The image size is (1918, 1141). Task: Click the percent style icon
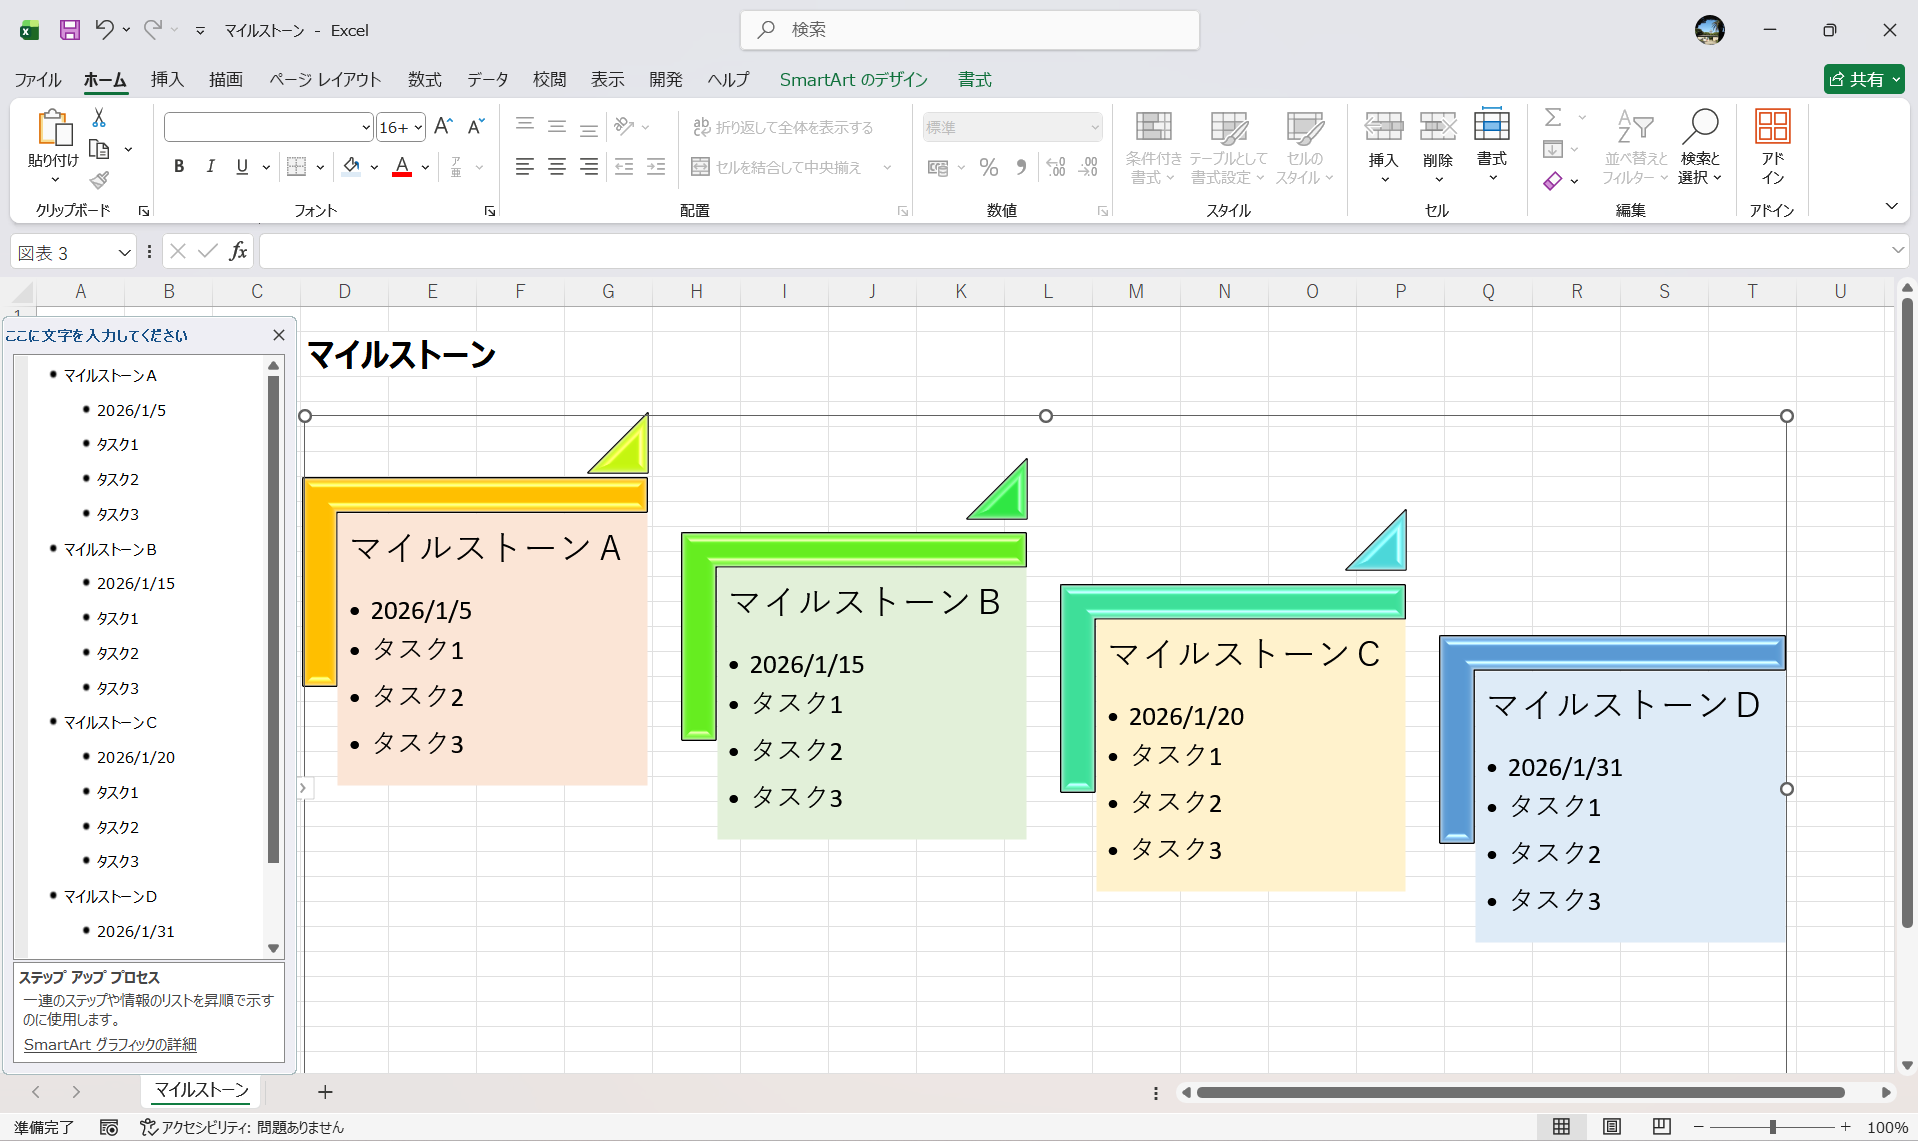pos(989,167)
